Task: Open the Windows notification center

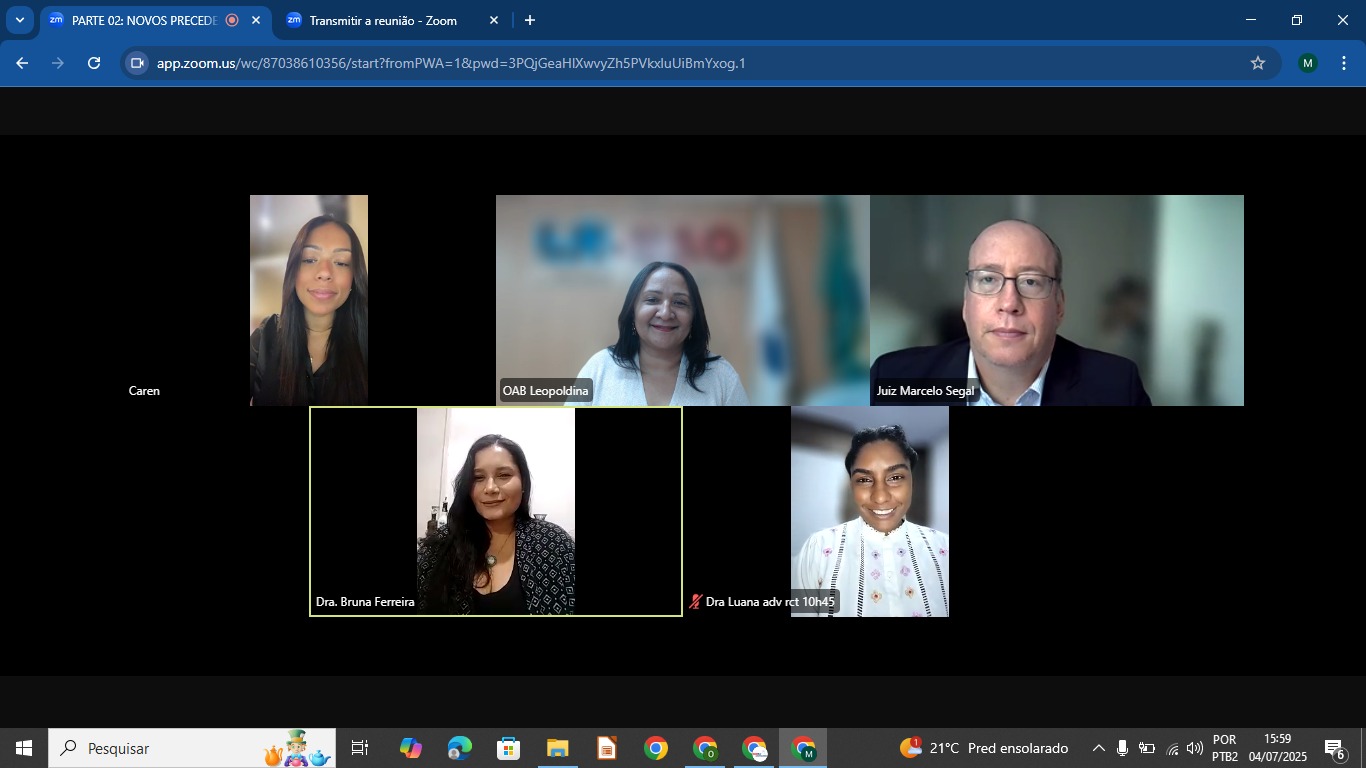Action: coord(1335,748)
